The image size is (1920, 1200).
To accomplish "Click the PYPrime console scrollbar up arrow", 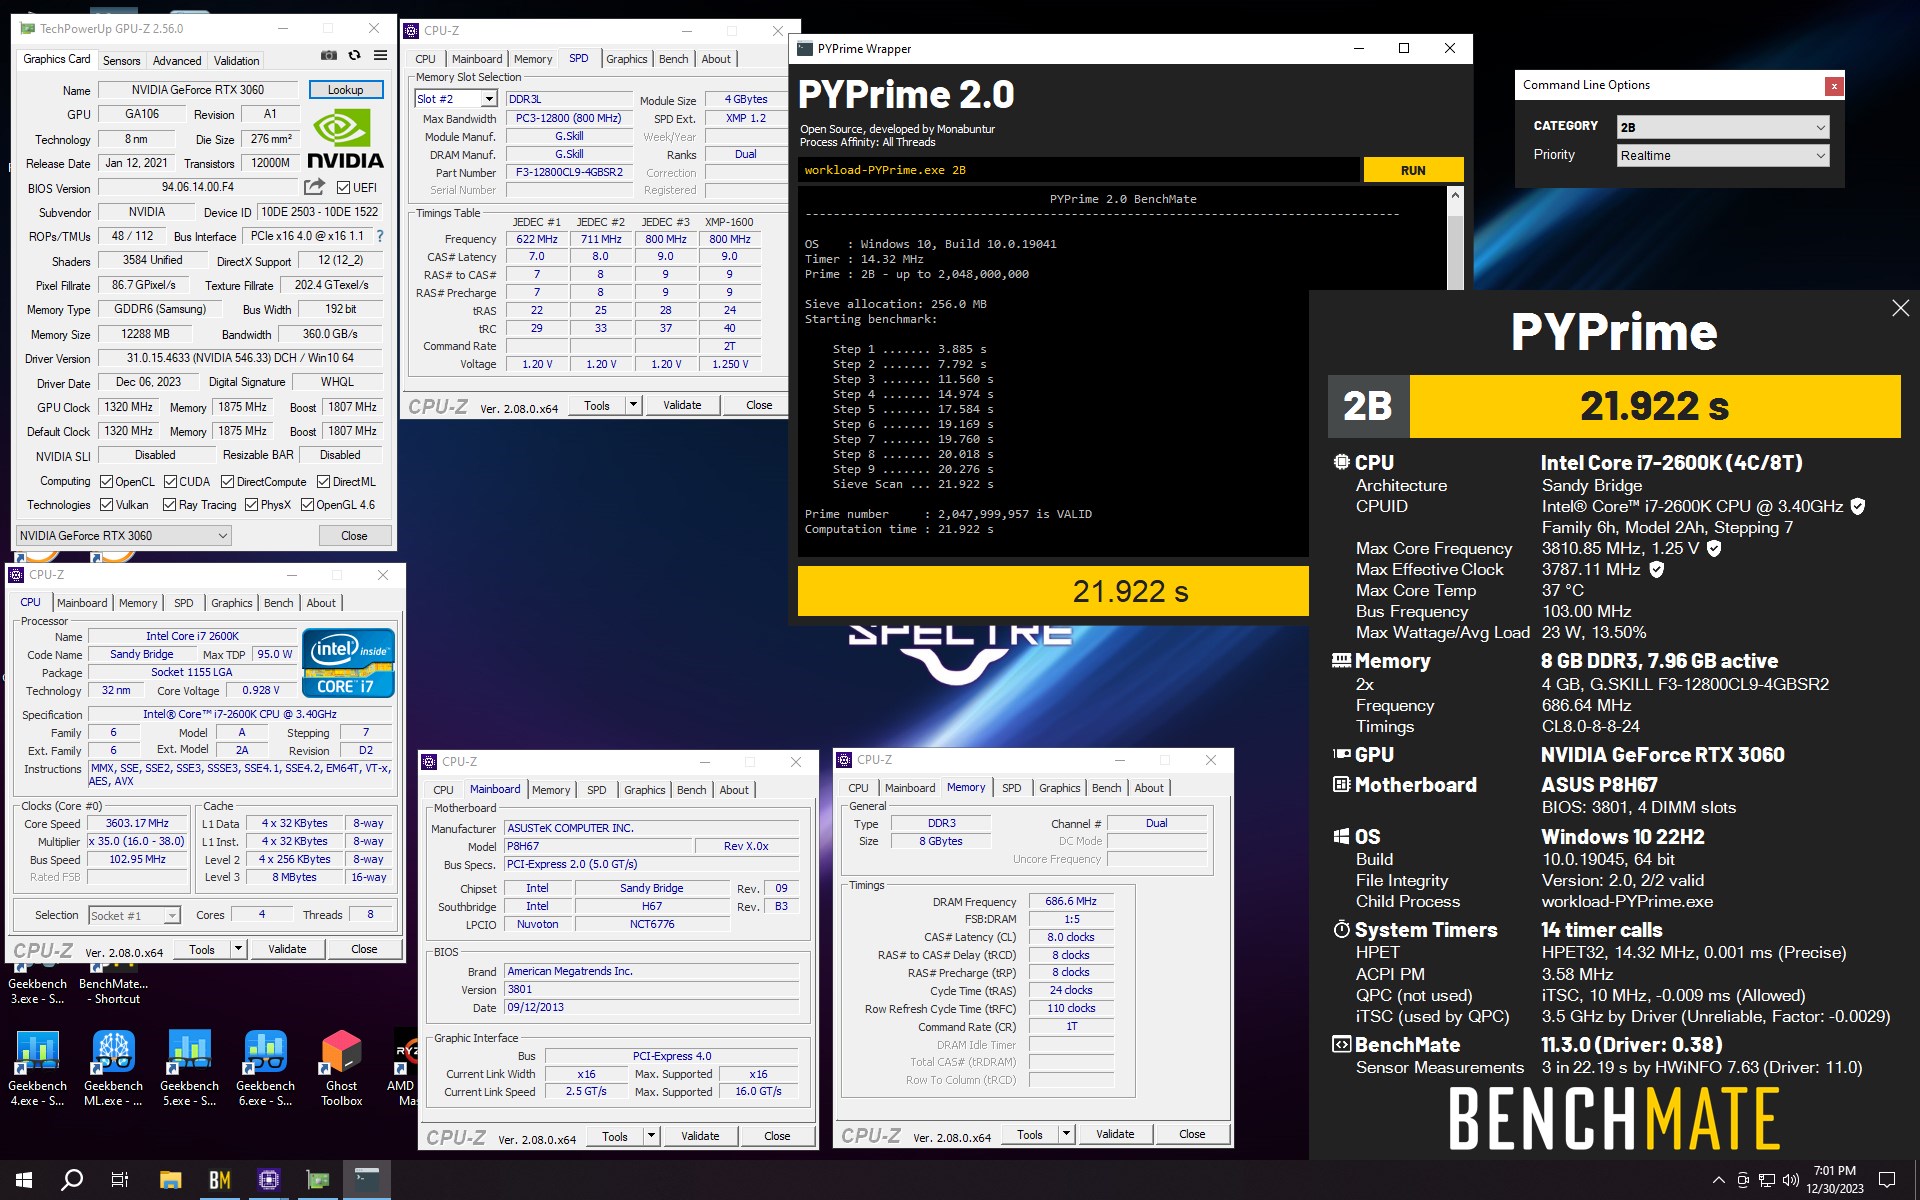I will [1455, 195].
